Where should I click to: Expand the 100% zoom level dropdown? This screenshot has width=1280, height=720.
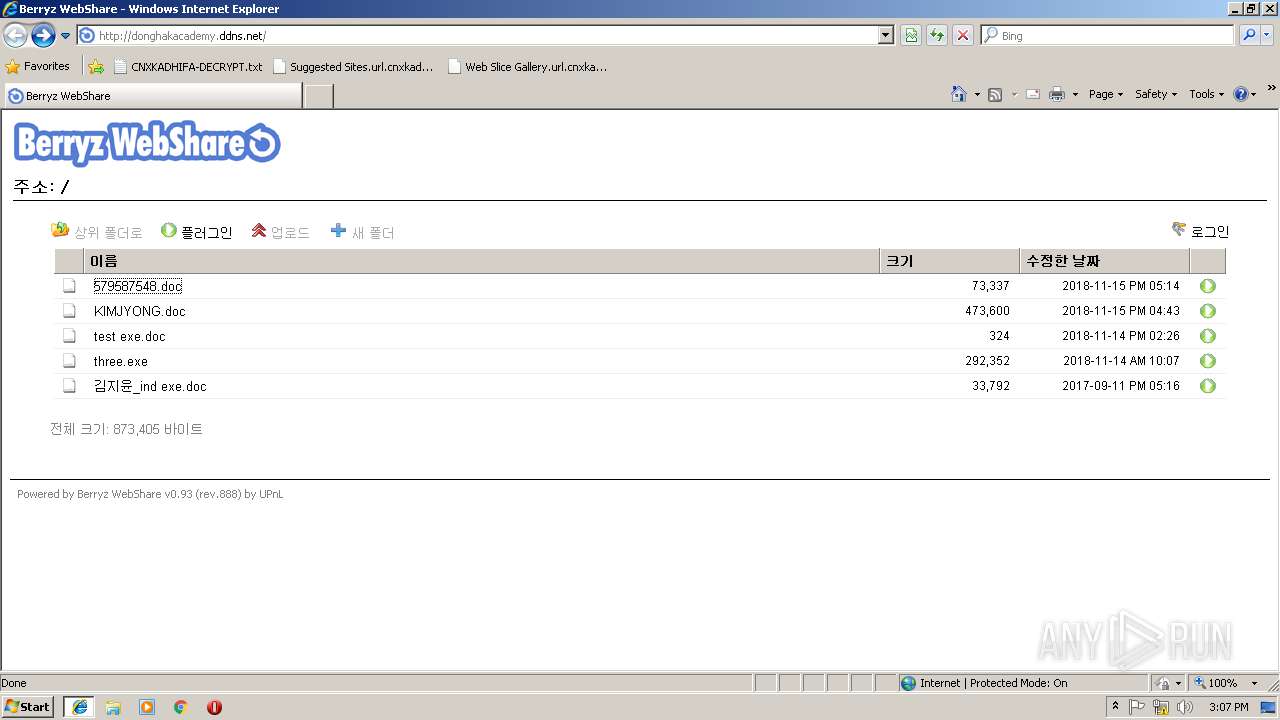(1254, 683)
